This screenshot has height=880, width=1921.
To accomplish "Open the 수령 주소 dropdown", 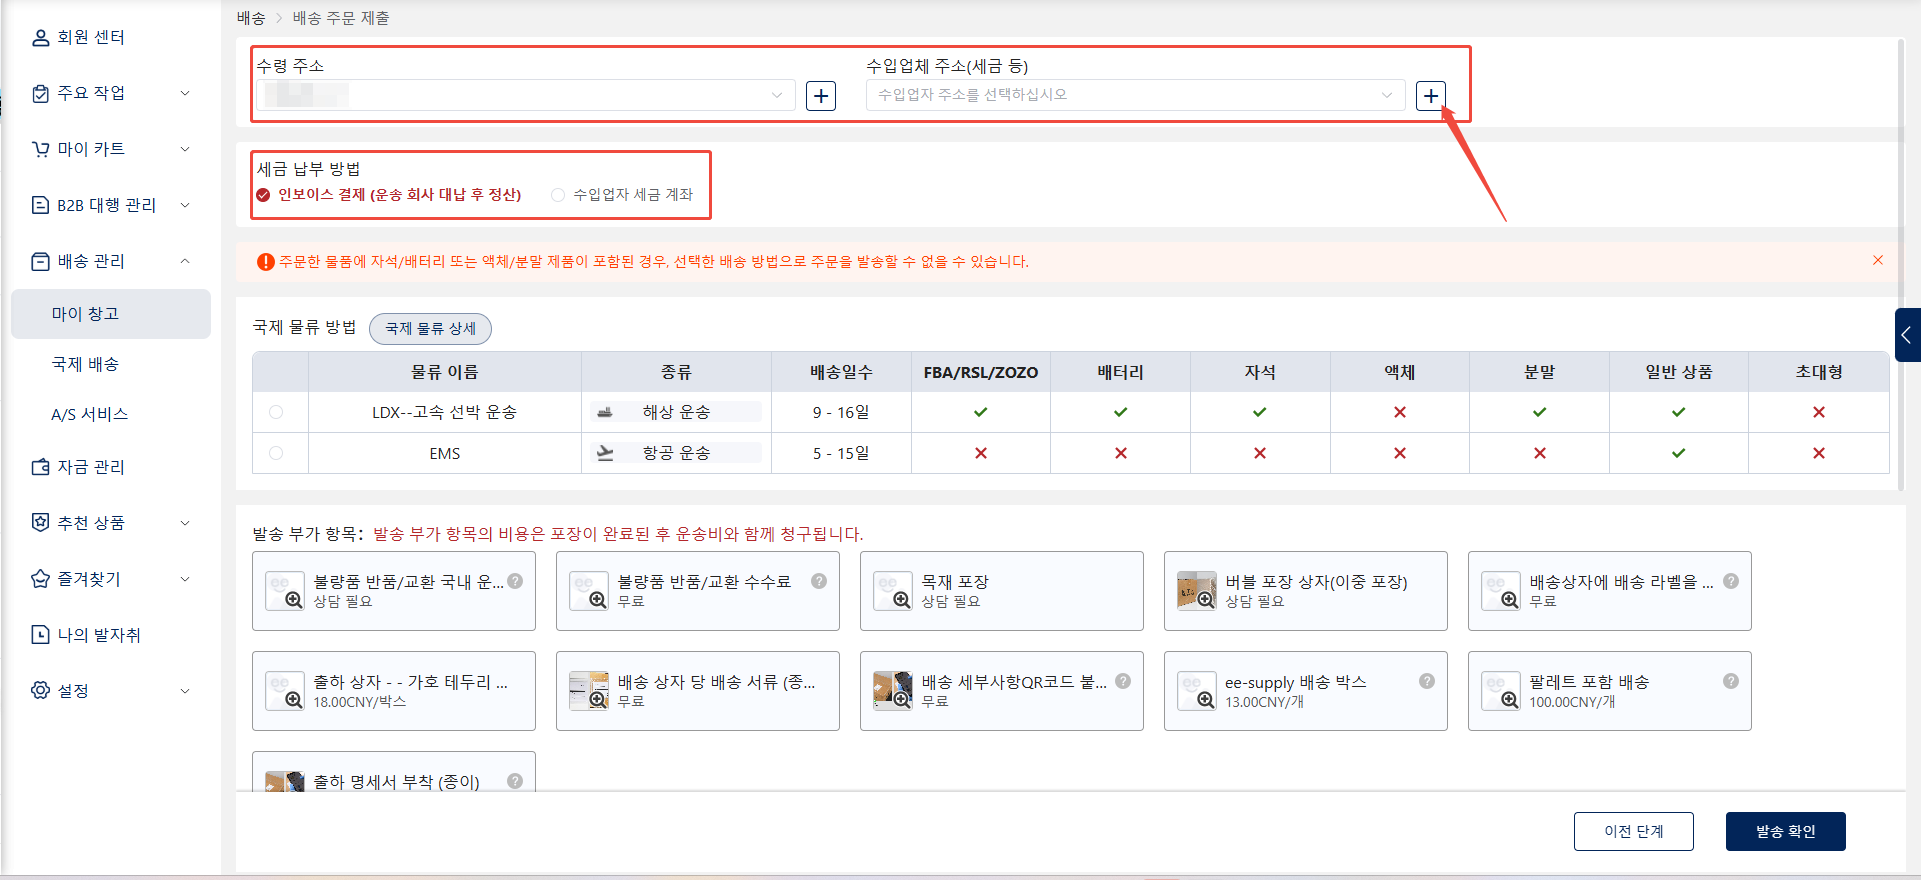I will point(526,95).
